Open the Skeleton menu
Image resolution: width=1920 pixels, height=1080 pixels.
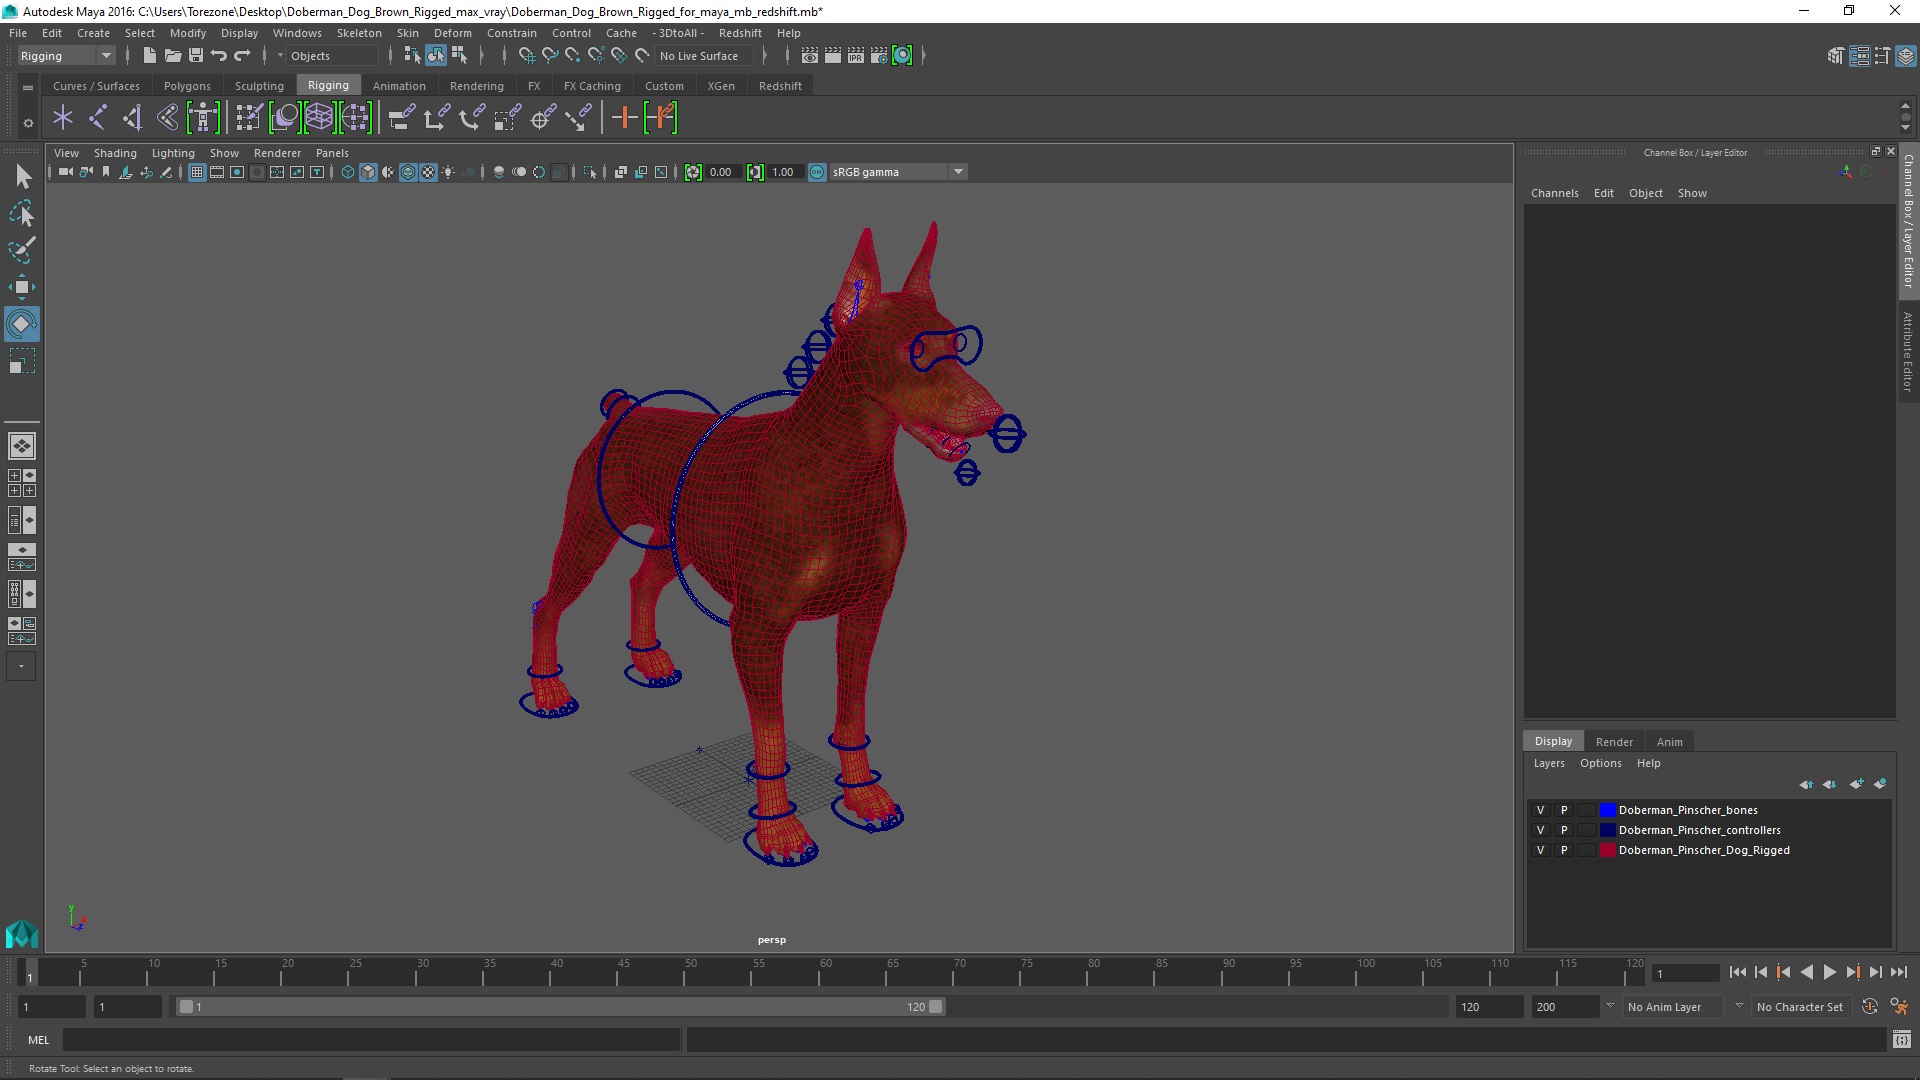pos(359,33)
